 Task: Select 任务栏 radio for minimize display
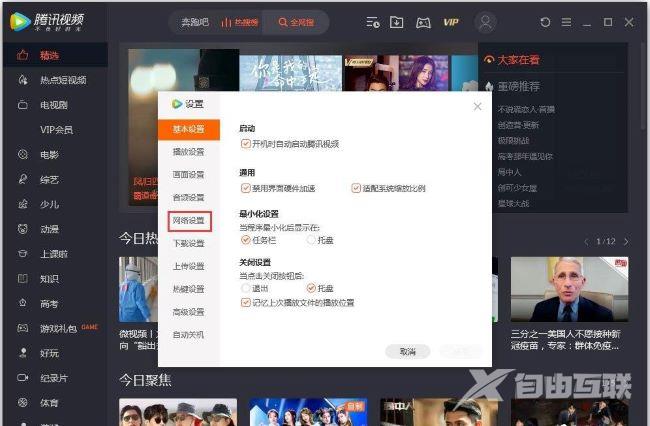[245, 240]
